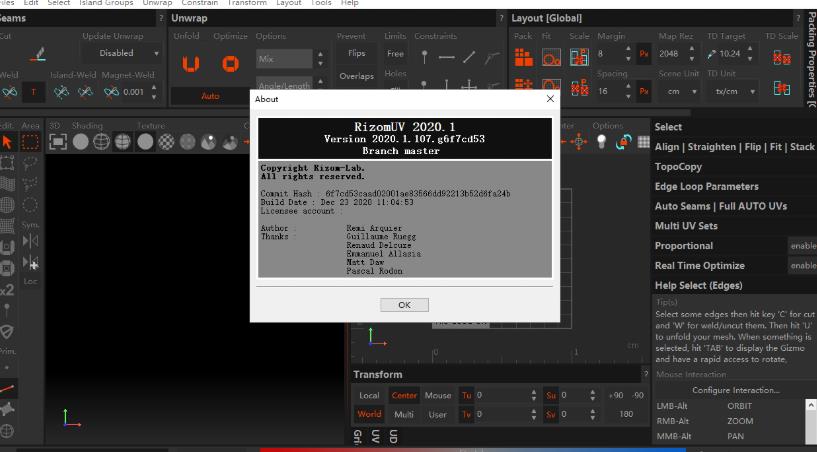Screen dimensions: 817x452
Task: Toggle Real Time Optimize enable button
Action: click(802, 265)
